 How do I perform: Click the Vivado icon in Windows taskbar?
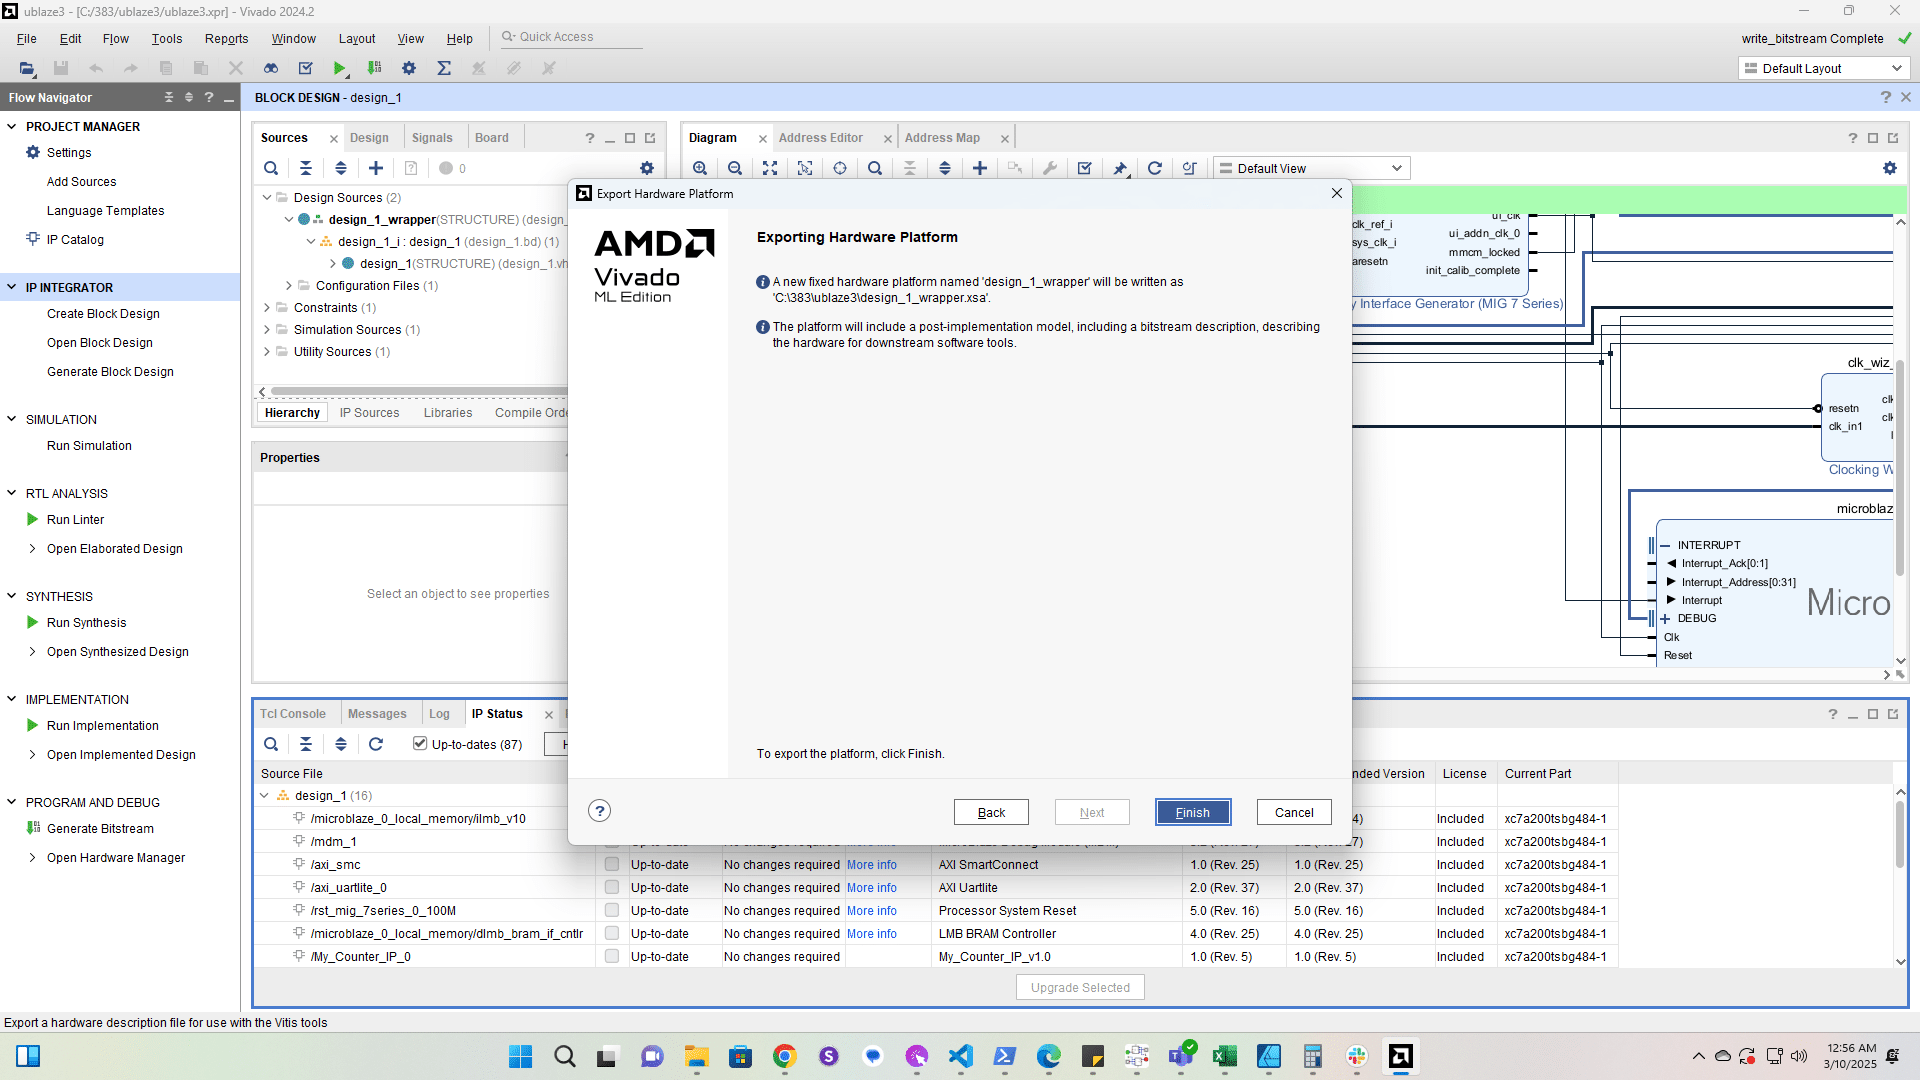click(1400, 1056)
